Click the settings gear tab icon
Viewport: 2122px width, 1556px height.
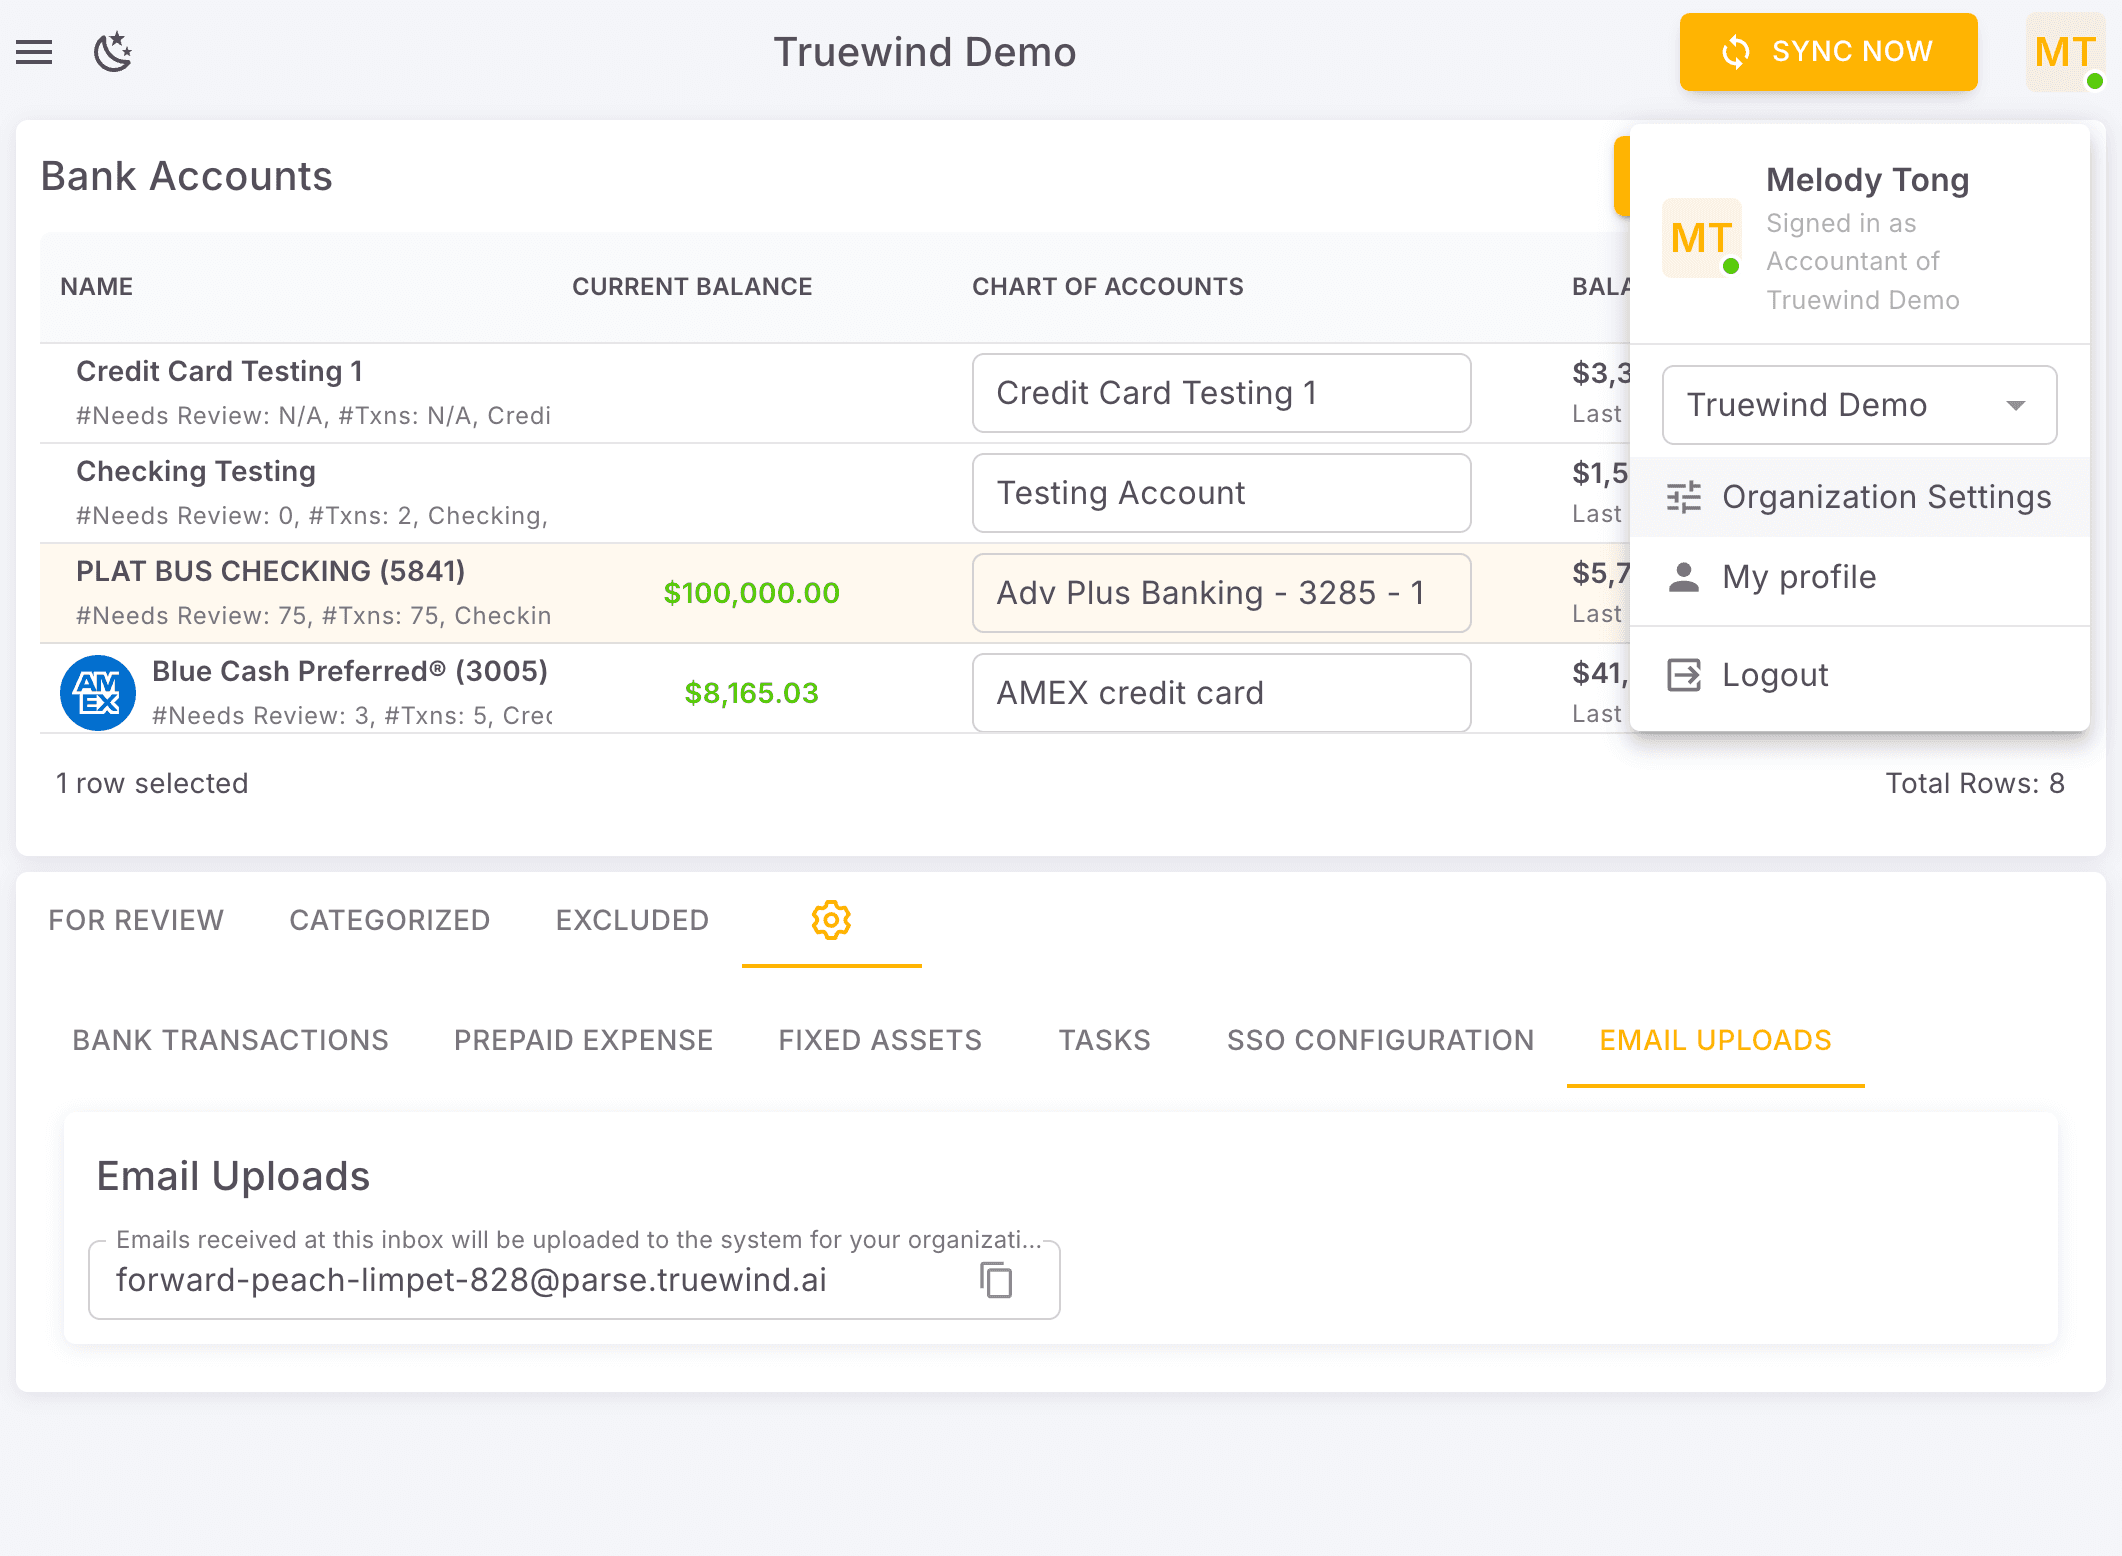831,920
